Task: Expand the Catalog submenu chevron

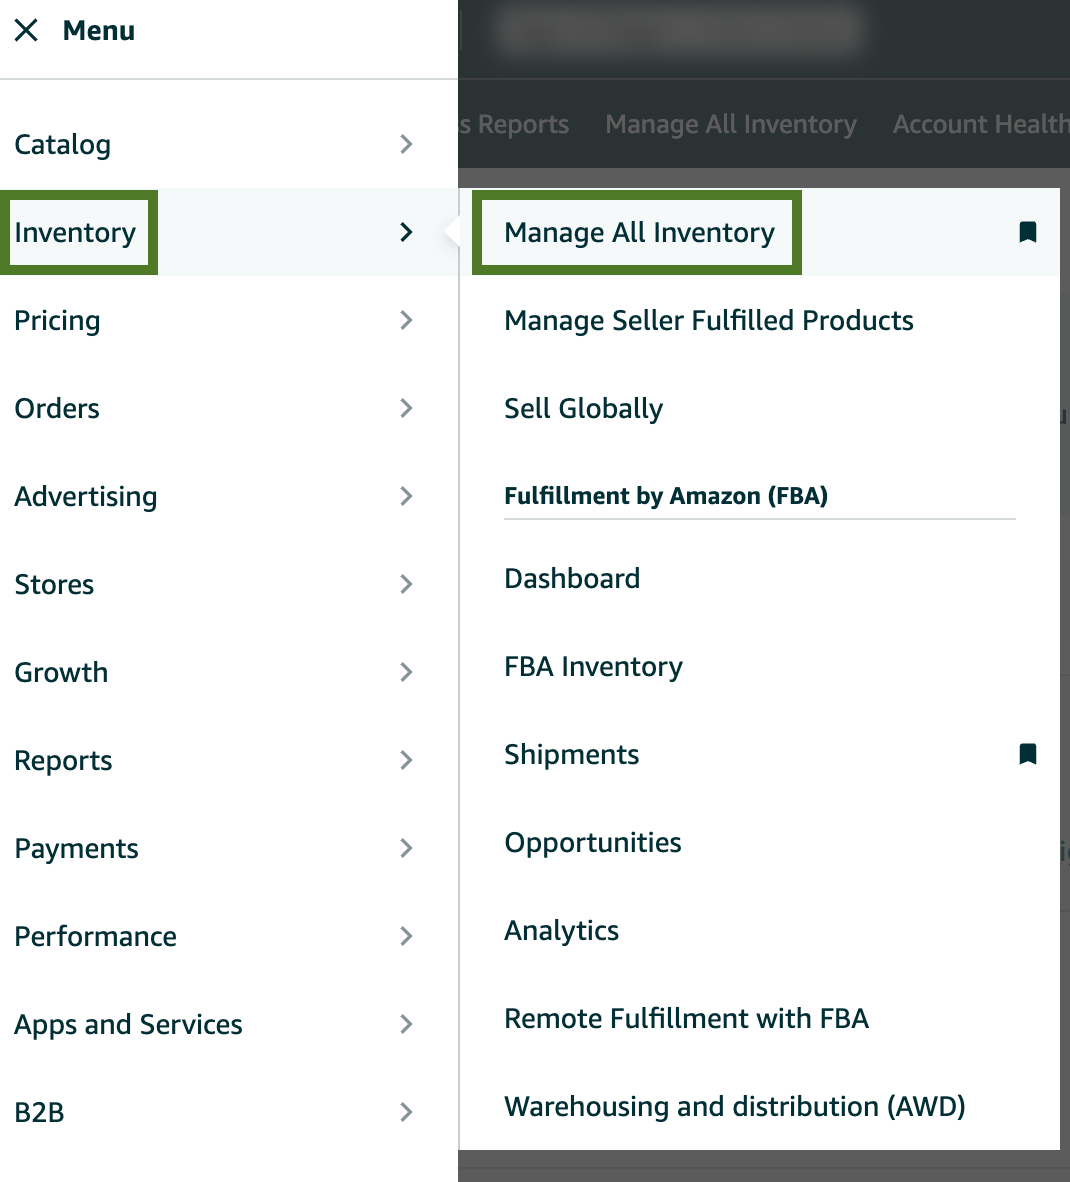Action: (x=406, y=144)
